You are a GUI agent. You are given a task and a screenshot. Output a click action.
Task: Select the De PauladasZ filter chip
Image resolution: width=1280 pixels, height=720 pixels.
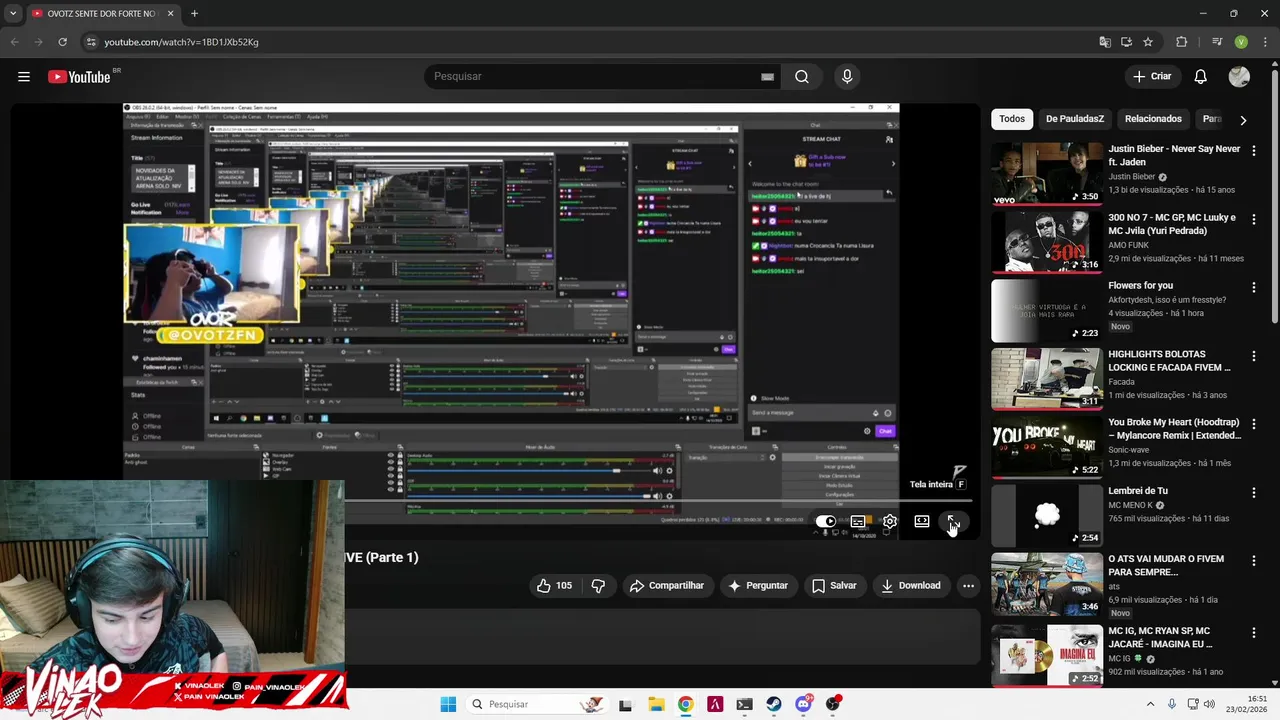(1075, 119)
